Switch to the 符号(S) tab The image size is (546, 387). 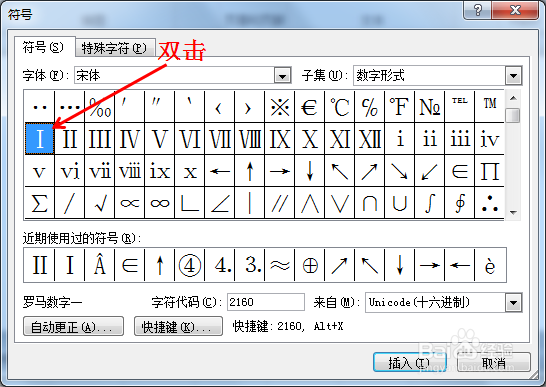point(44,47)
